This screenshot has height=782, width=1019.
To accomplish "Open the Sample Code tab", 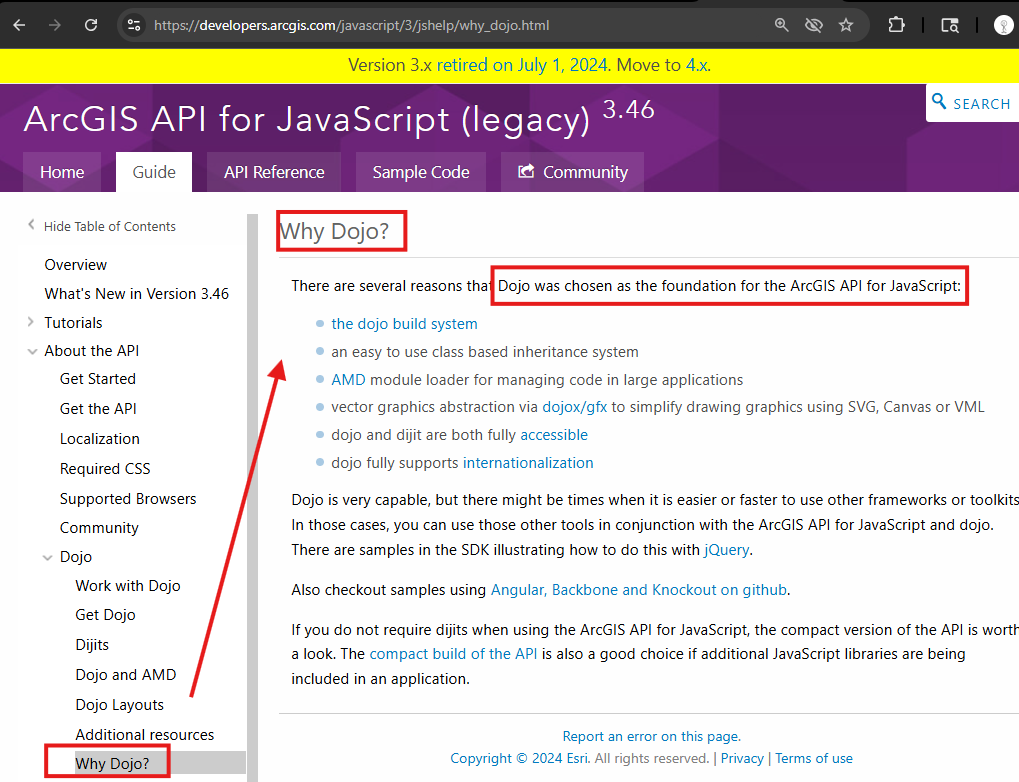I will (421, 172).
